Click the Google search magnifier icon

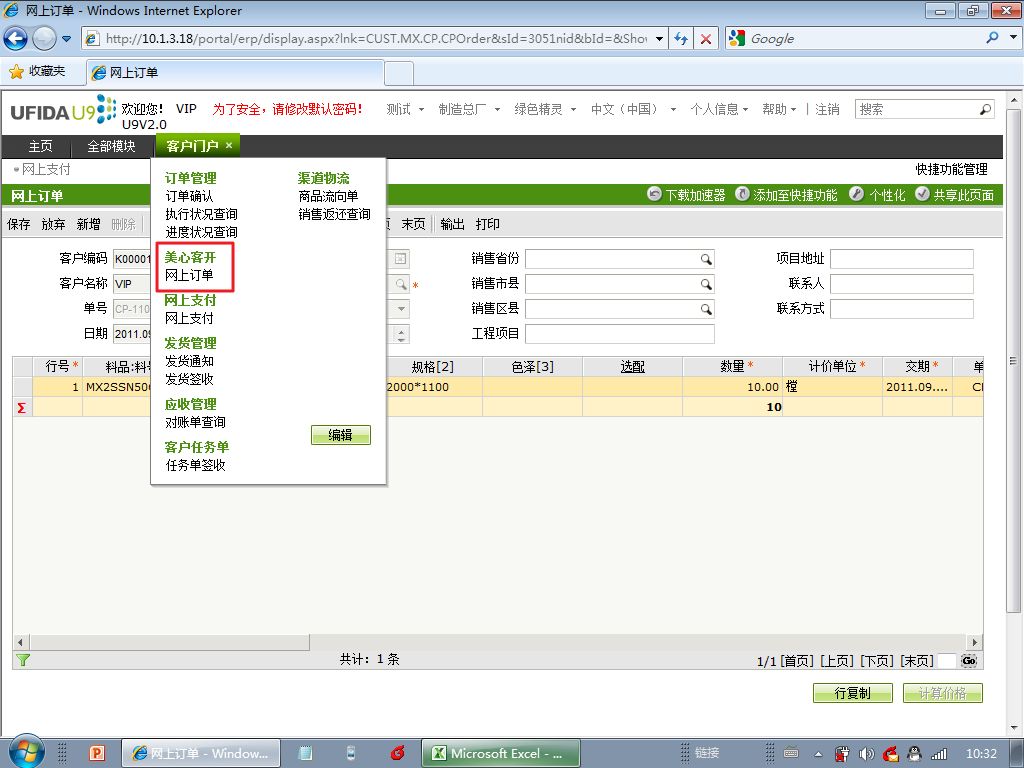point(993,38)
